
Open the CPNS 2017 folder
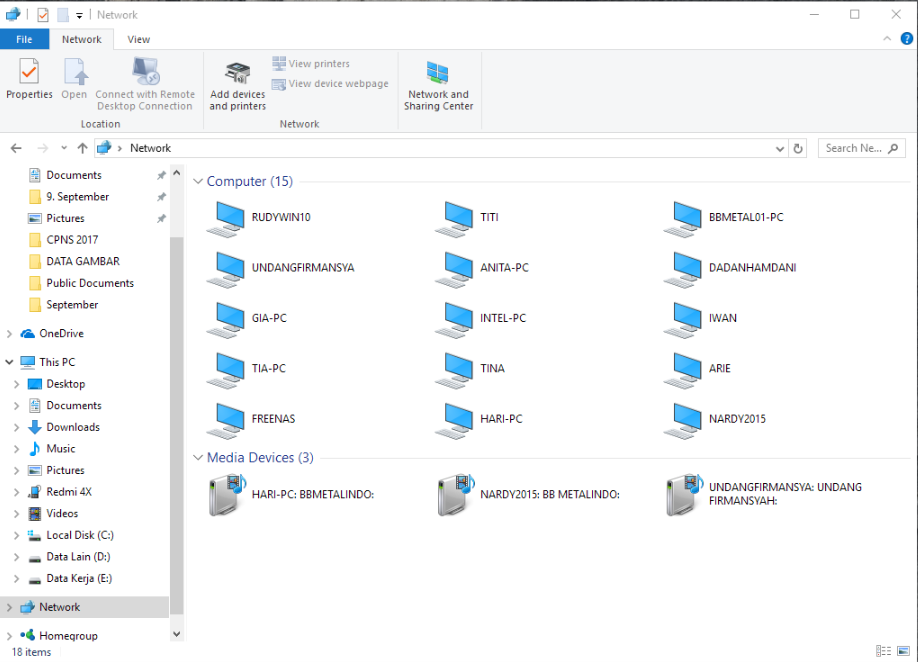point(72,240)
